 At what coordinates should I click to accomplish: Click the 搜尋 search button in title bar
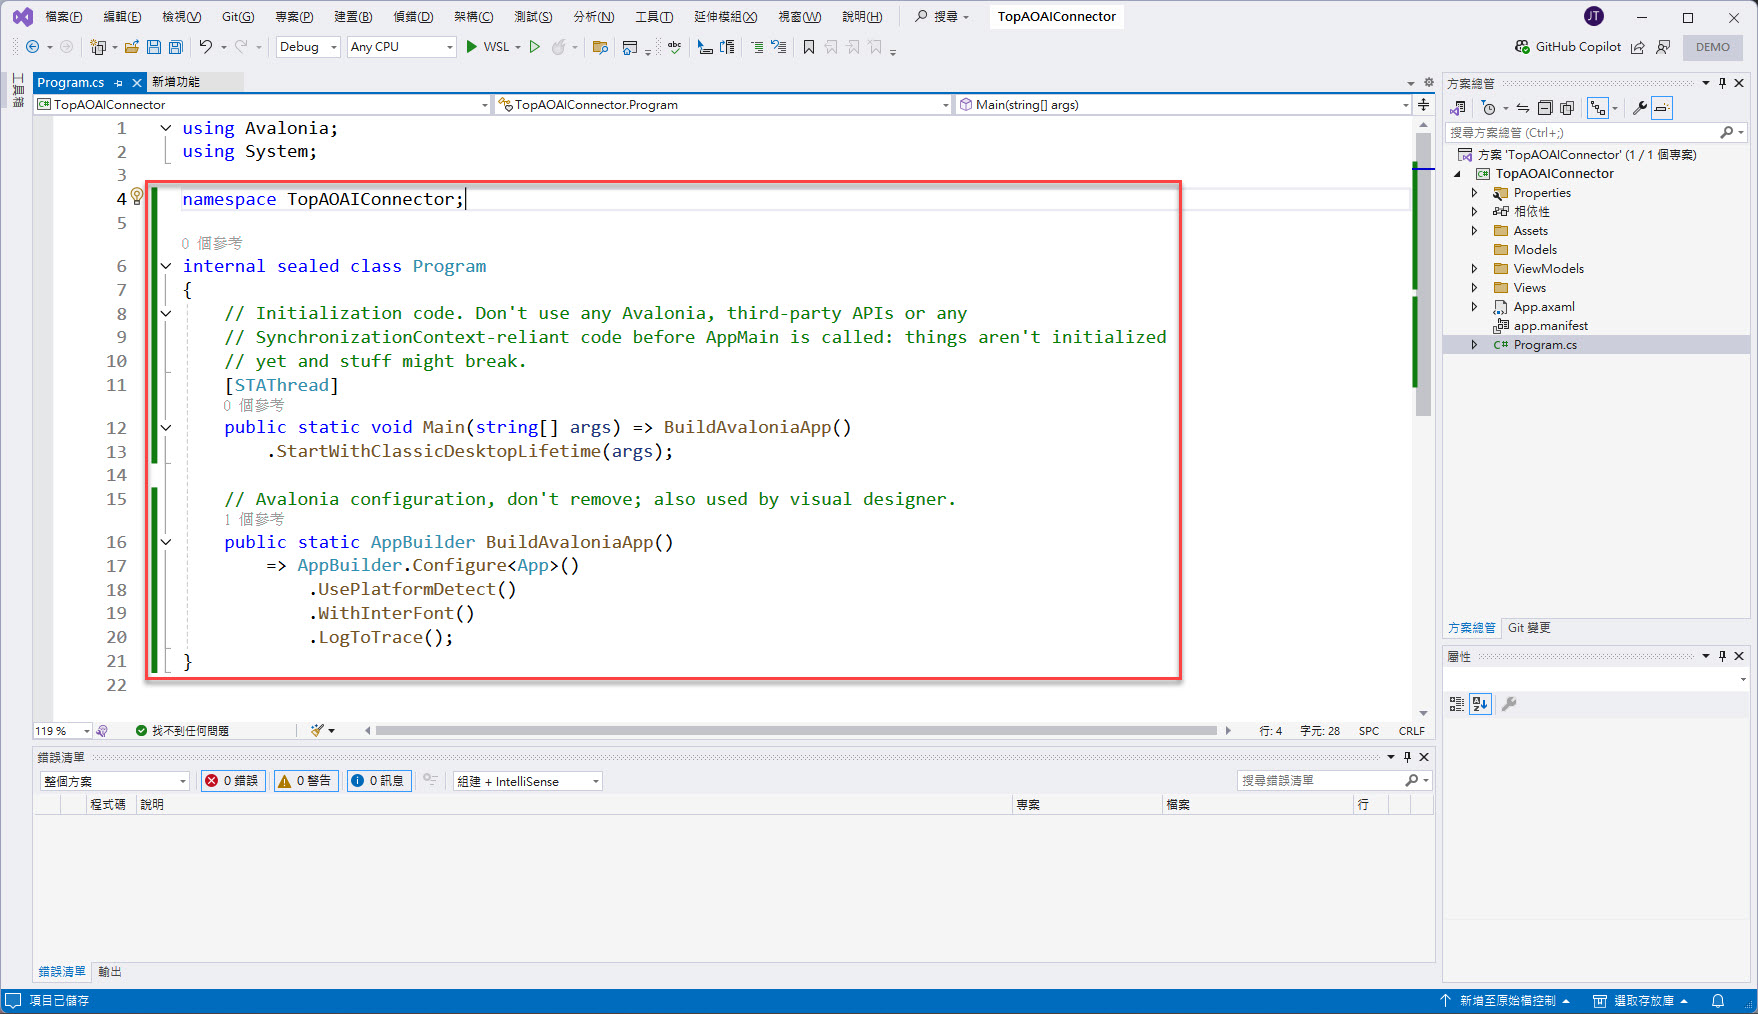point(942,17)
